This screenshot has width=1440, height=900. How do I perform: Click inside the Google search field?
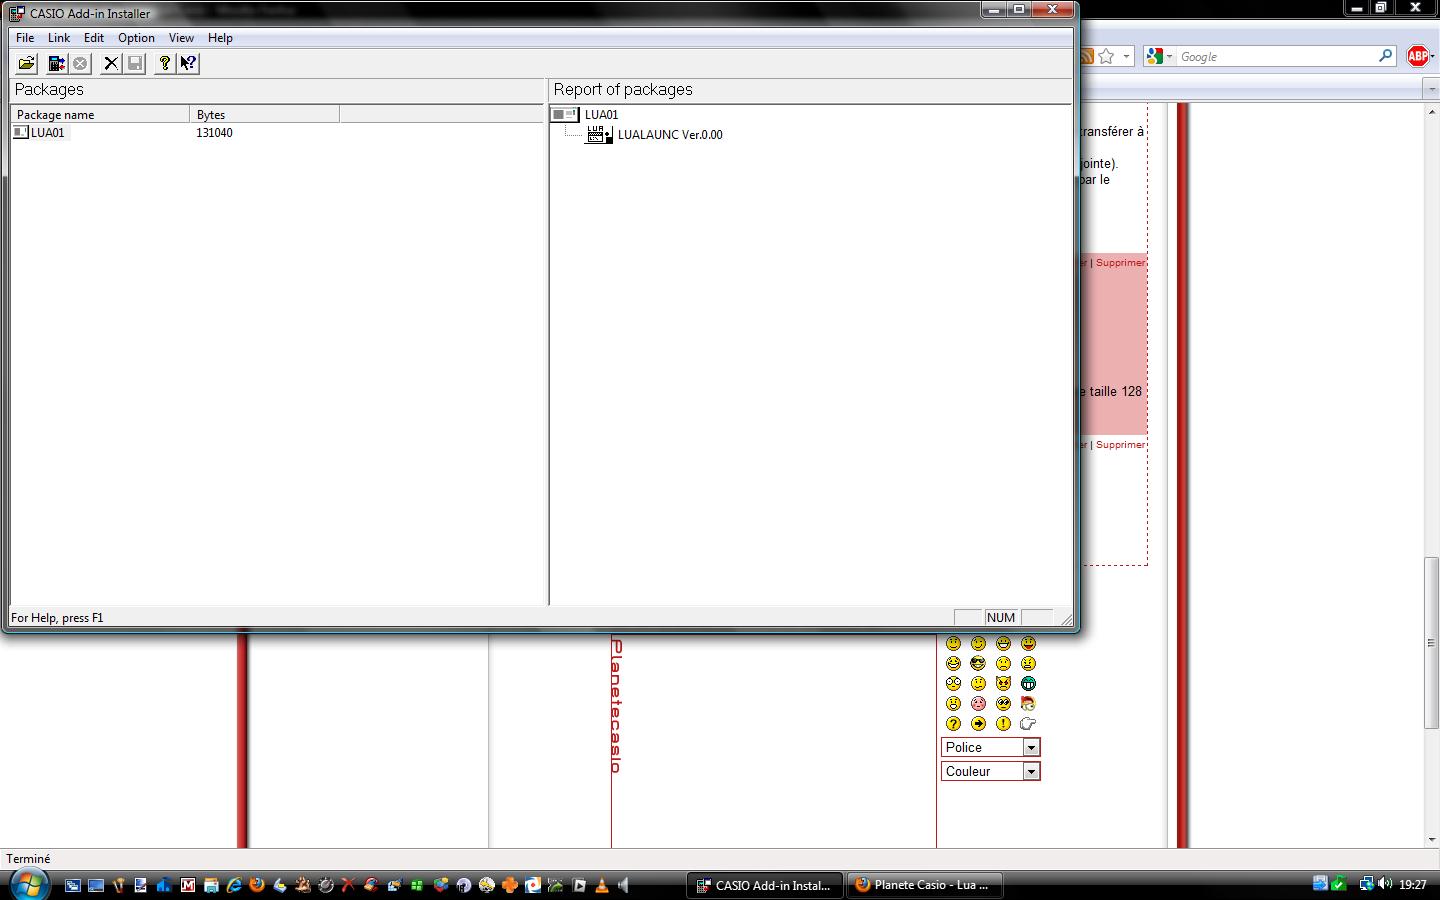click(1275, 56)
